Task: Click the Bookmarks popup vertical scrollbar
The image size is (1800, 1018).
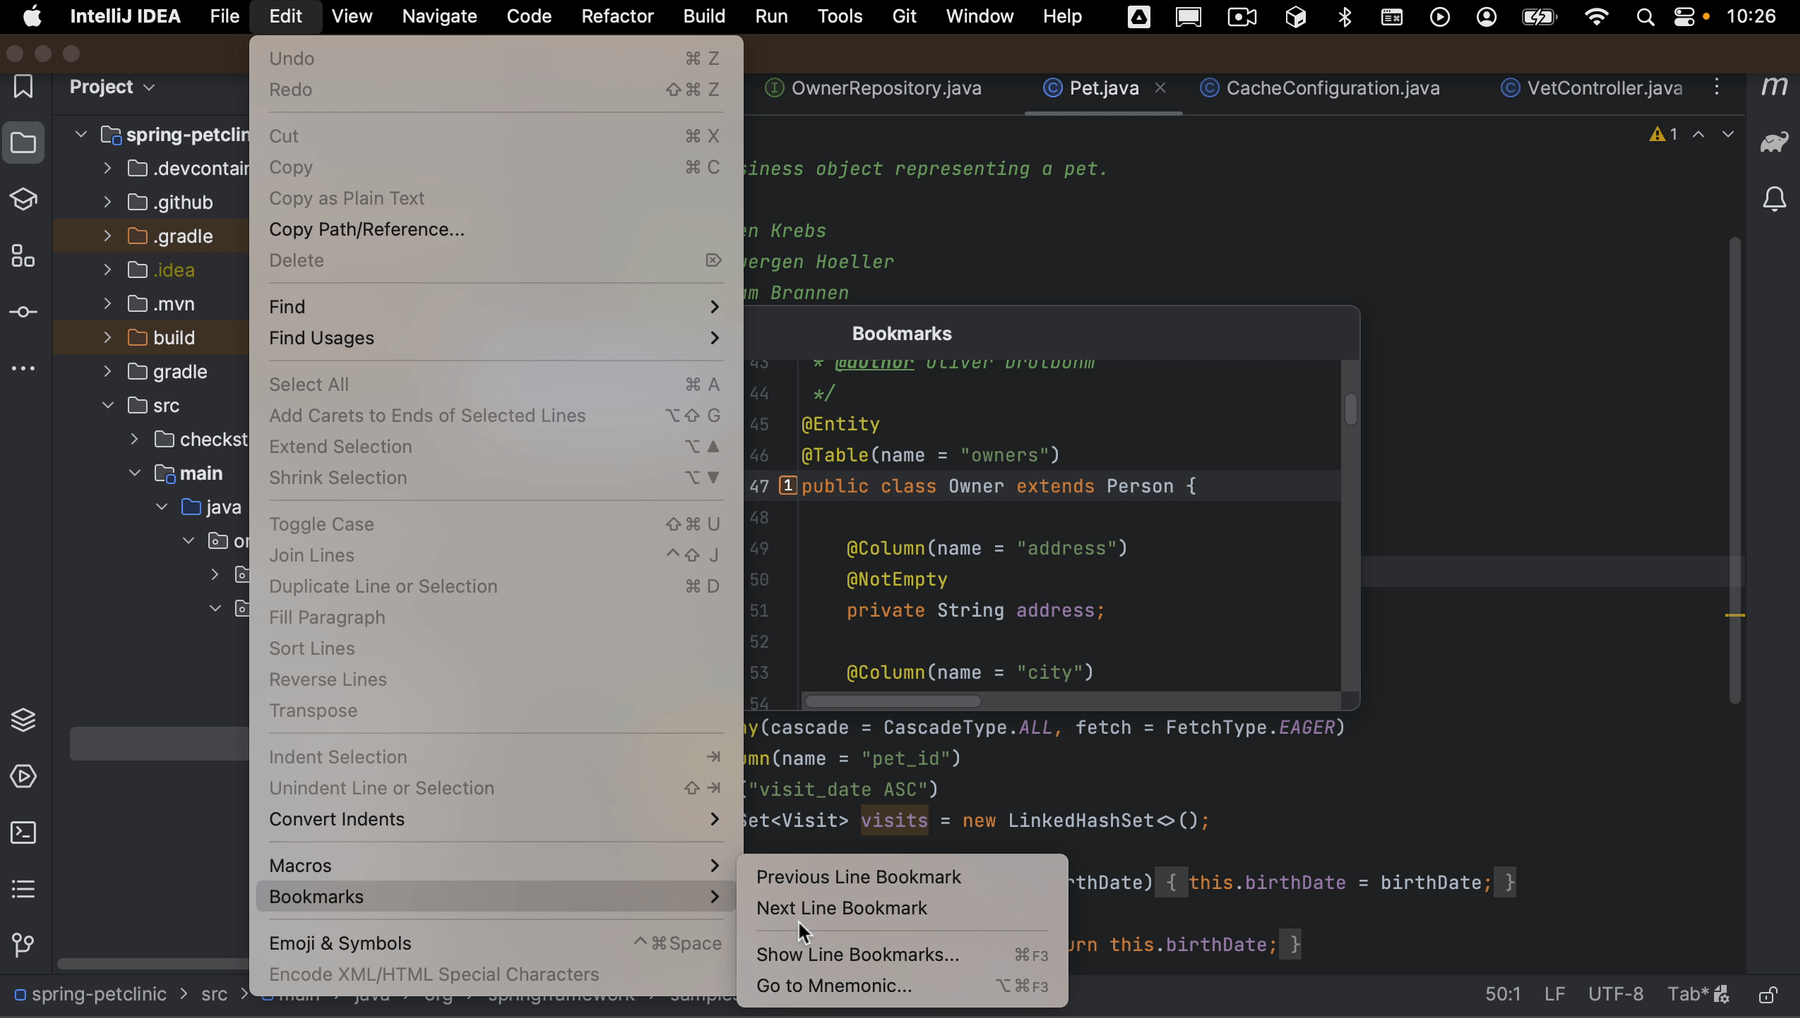Action: tap(1350, 409)
